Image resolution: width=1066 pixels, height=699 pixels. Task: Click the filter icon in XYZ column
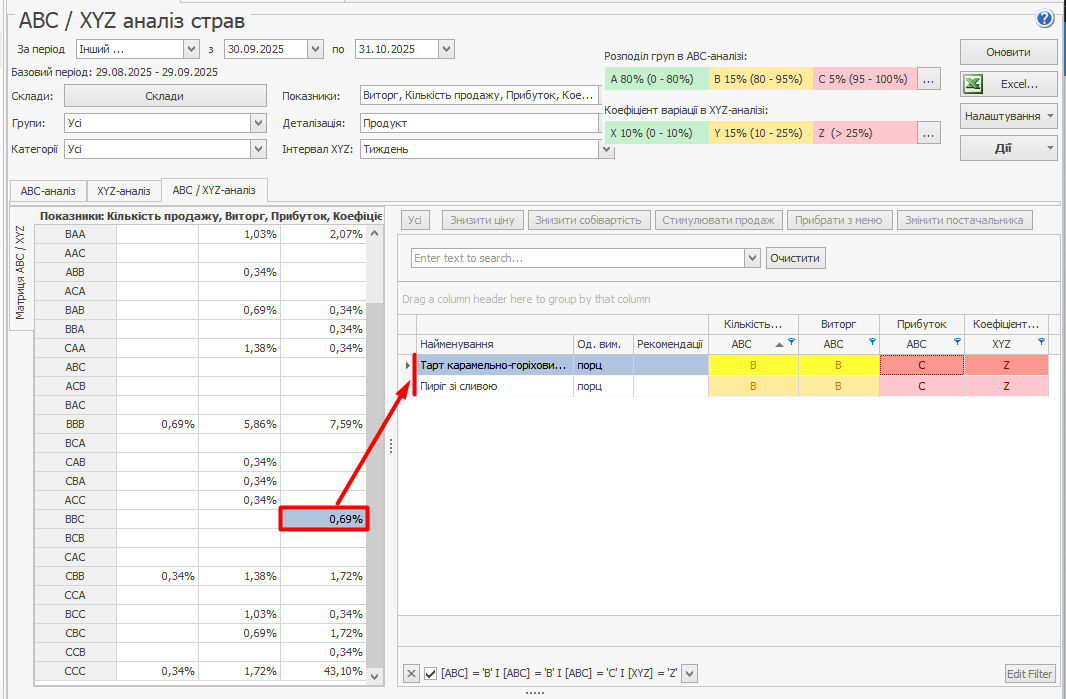[x=1041, y=342]
